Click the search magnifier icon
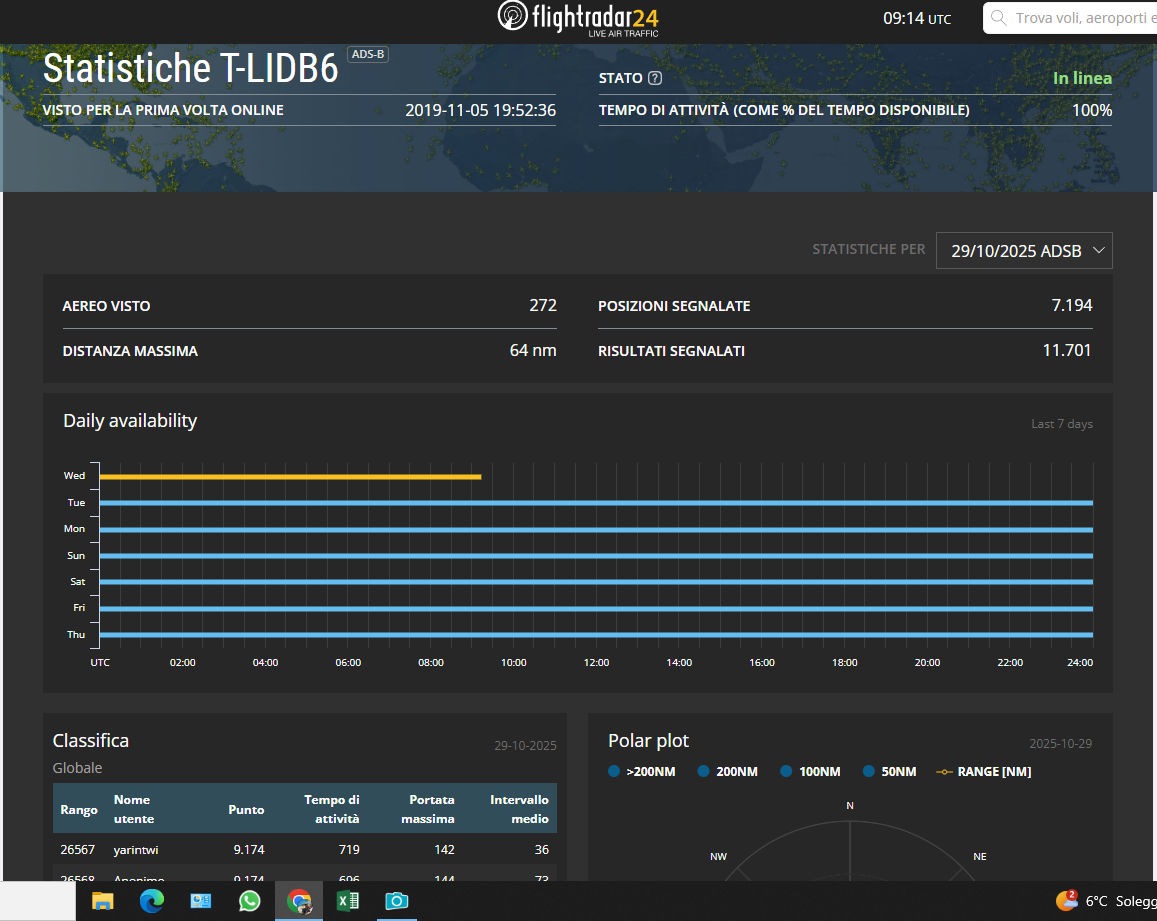The height and width of the screenshot is (921, 1157). pos(998,18)
